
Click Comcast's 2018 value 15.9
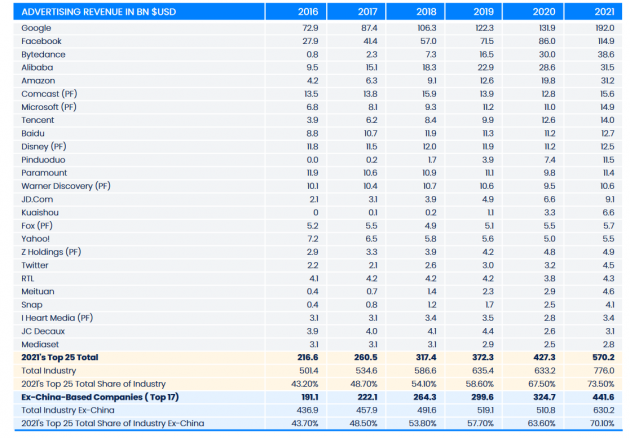429,94
